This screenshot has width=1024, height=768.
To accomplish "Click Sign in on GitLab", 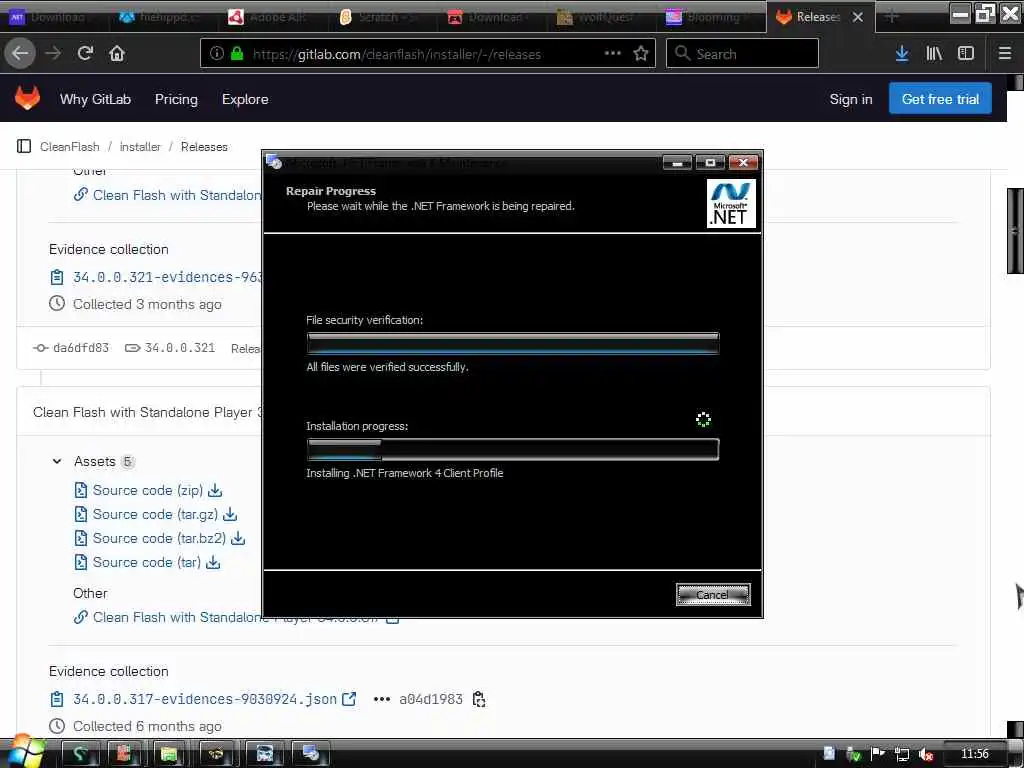I will coord(850,99).
